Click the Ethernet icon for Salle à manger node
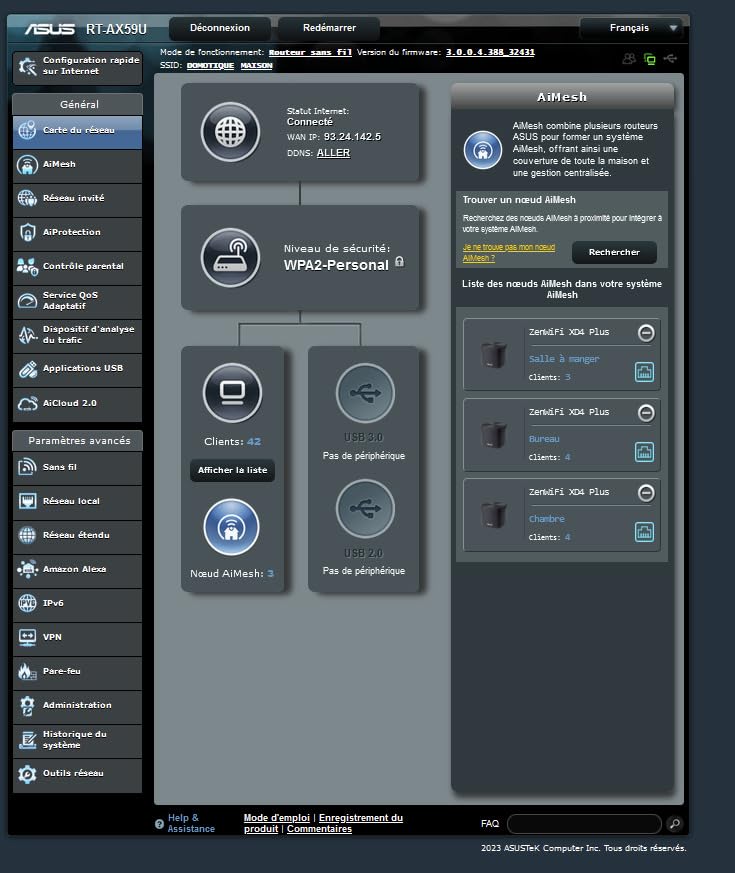Viewport: 735px width, 873px height. point(645,372)
